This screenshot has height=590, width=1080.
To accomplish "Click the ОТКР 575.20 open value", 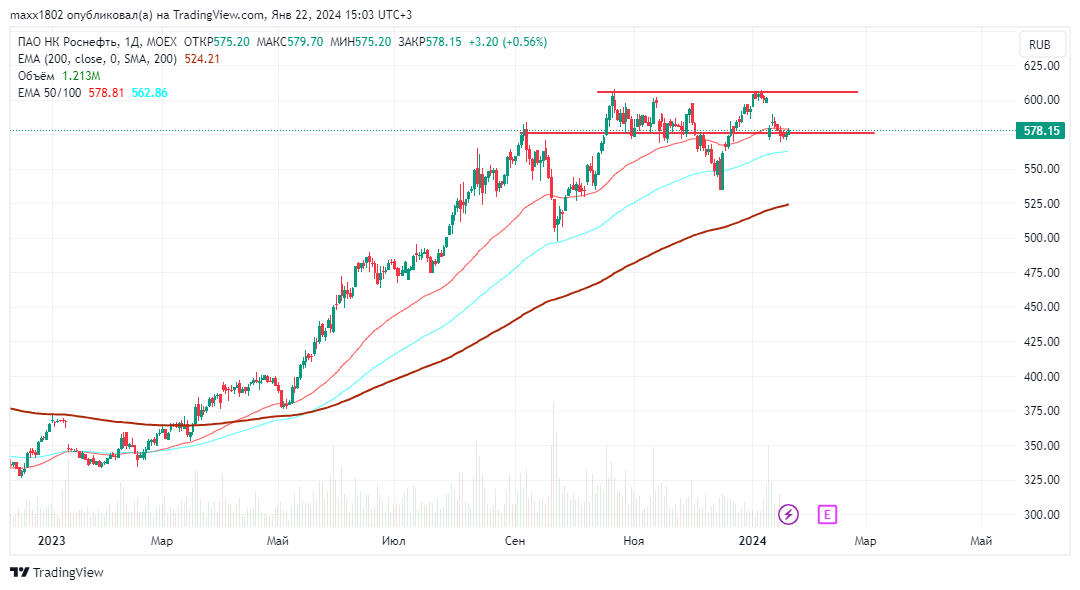I will click(216, 42).
